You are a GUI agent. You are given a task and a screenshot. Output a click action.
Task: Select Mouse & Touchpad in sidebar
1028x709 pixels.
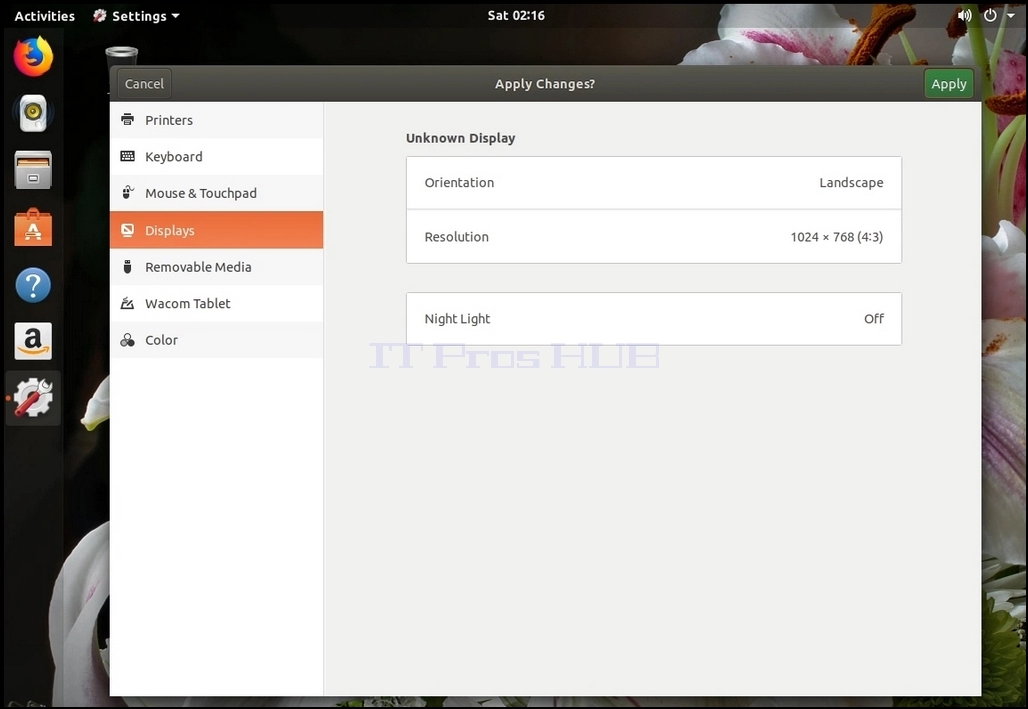point(216,193)
